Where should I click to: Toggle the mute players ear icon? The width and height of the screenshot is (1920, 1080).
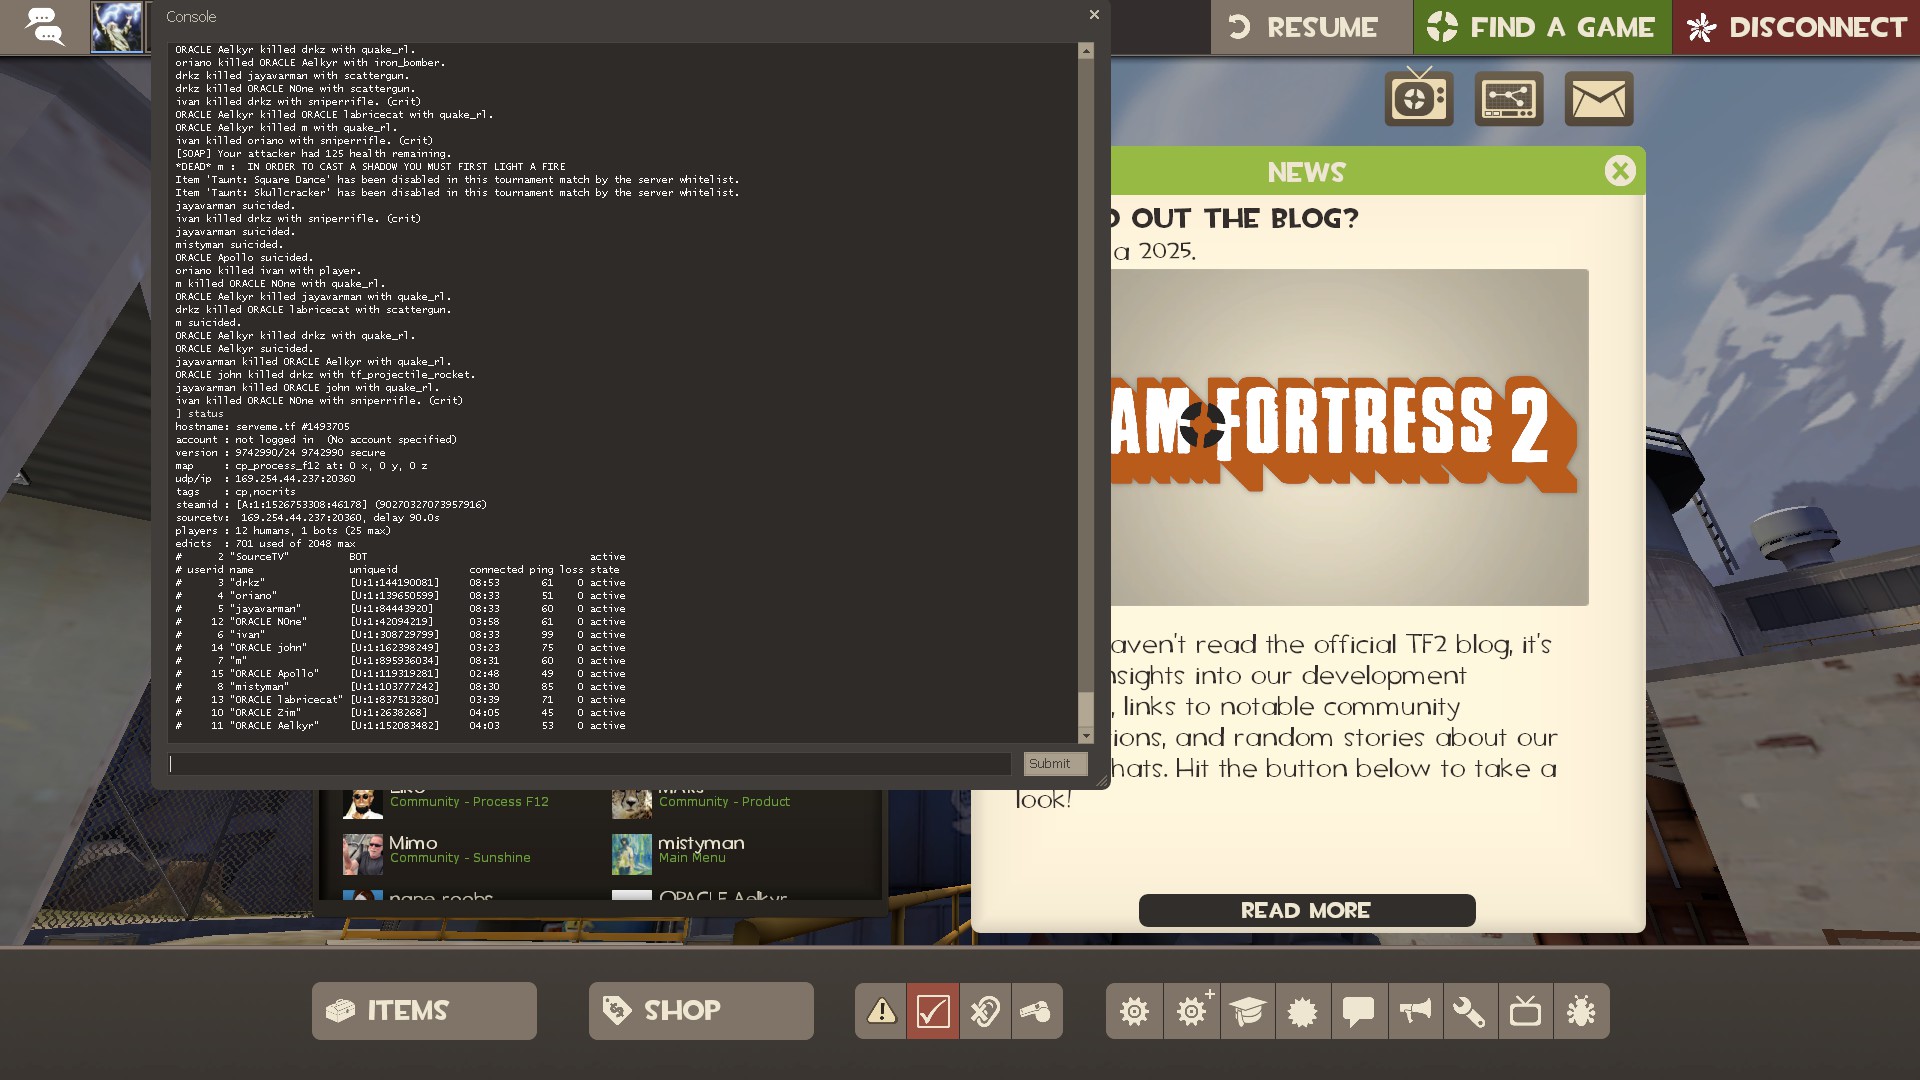pyautogui.click(x=985, y=1012)
